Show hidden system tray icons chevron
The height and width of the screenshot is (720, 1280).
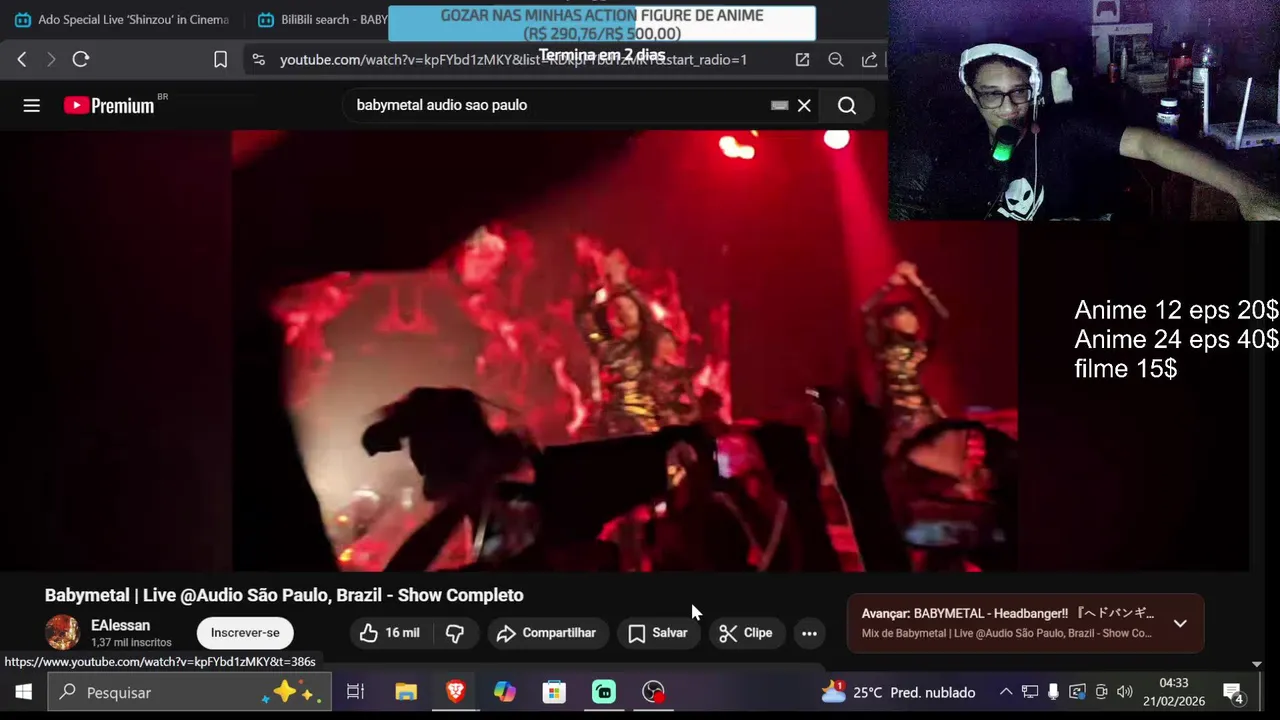pyautogui.click(x=1006, y=692)
